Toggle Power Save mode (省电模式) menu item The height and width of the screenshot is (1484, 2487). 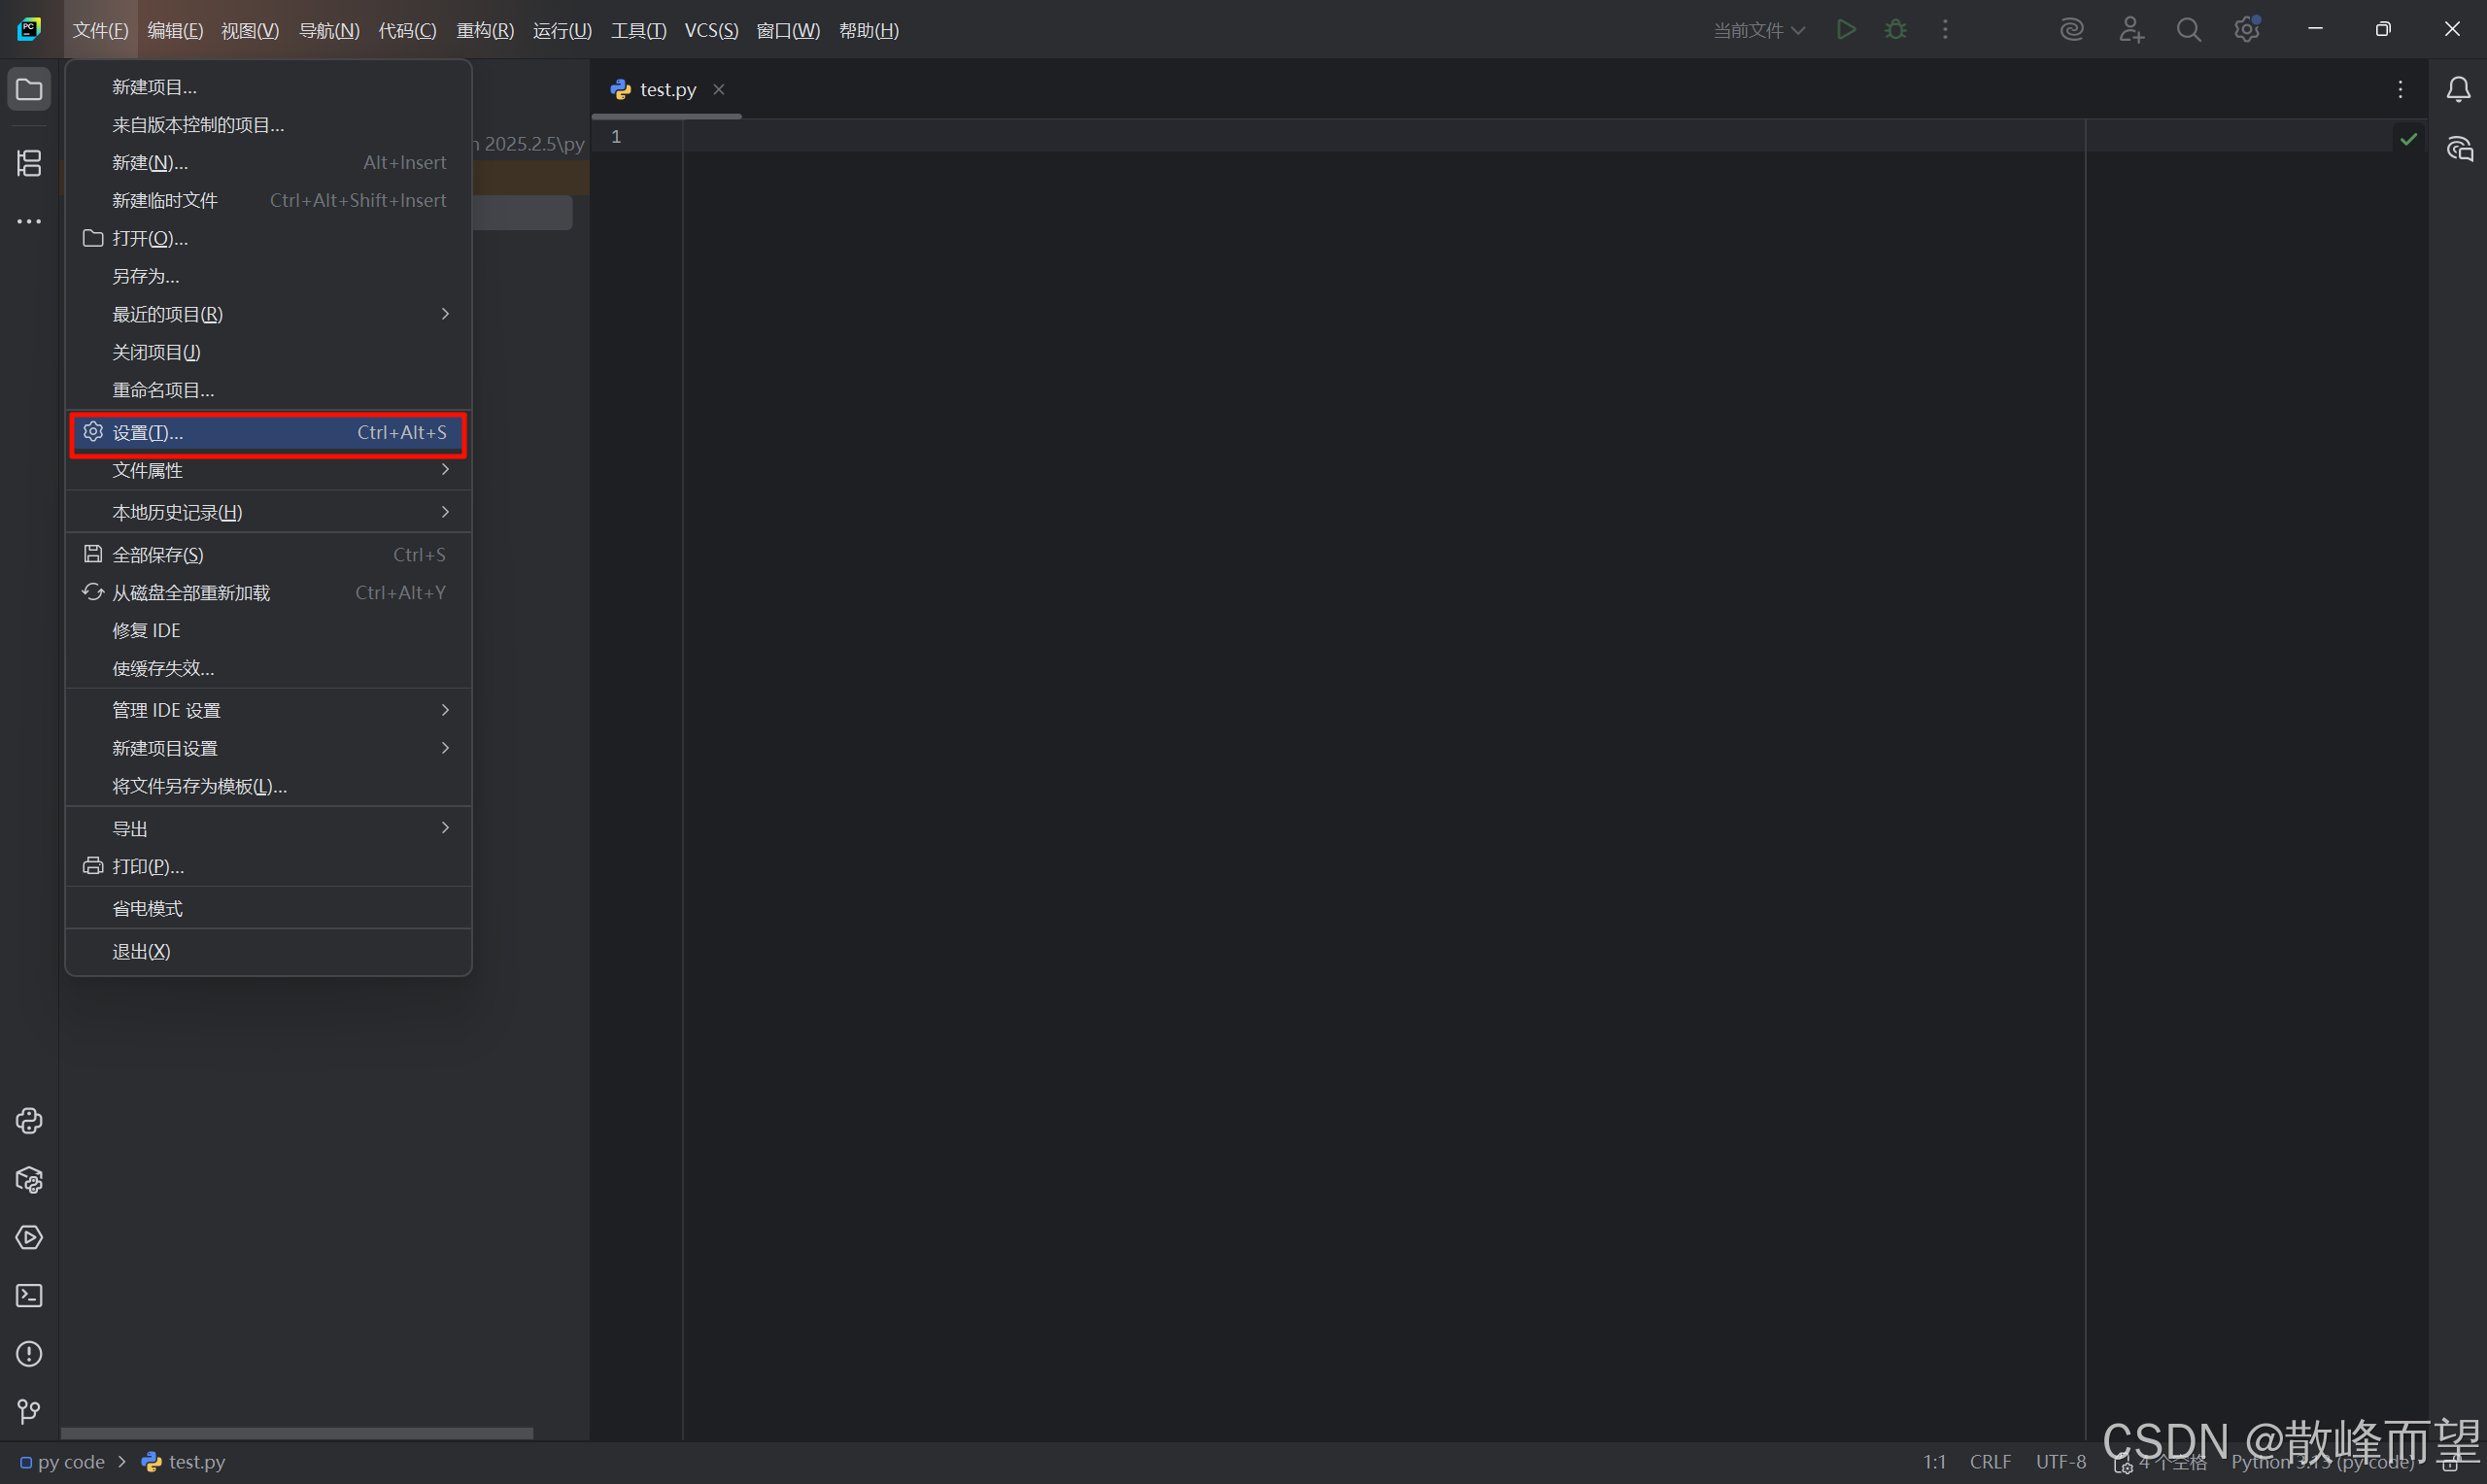point(147,908)
